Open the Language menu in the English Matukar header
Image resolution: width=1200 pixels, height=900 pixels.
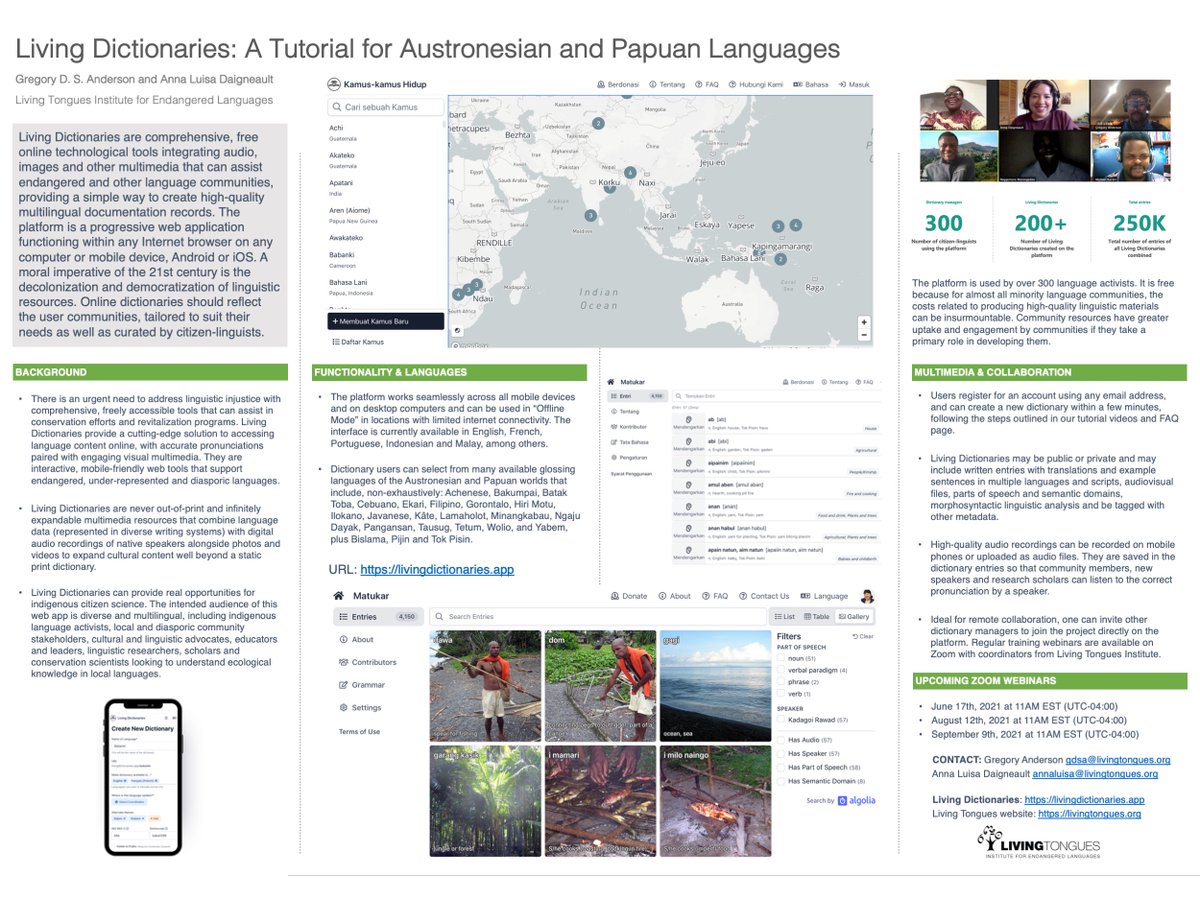tap(824, 596)
